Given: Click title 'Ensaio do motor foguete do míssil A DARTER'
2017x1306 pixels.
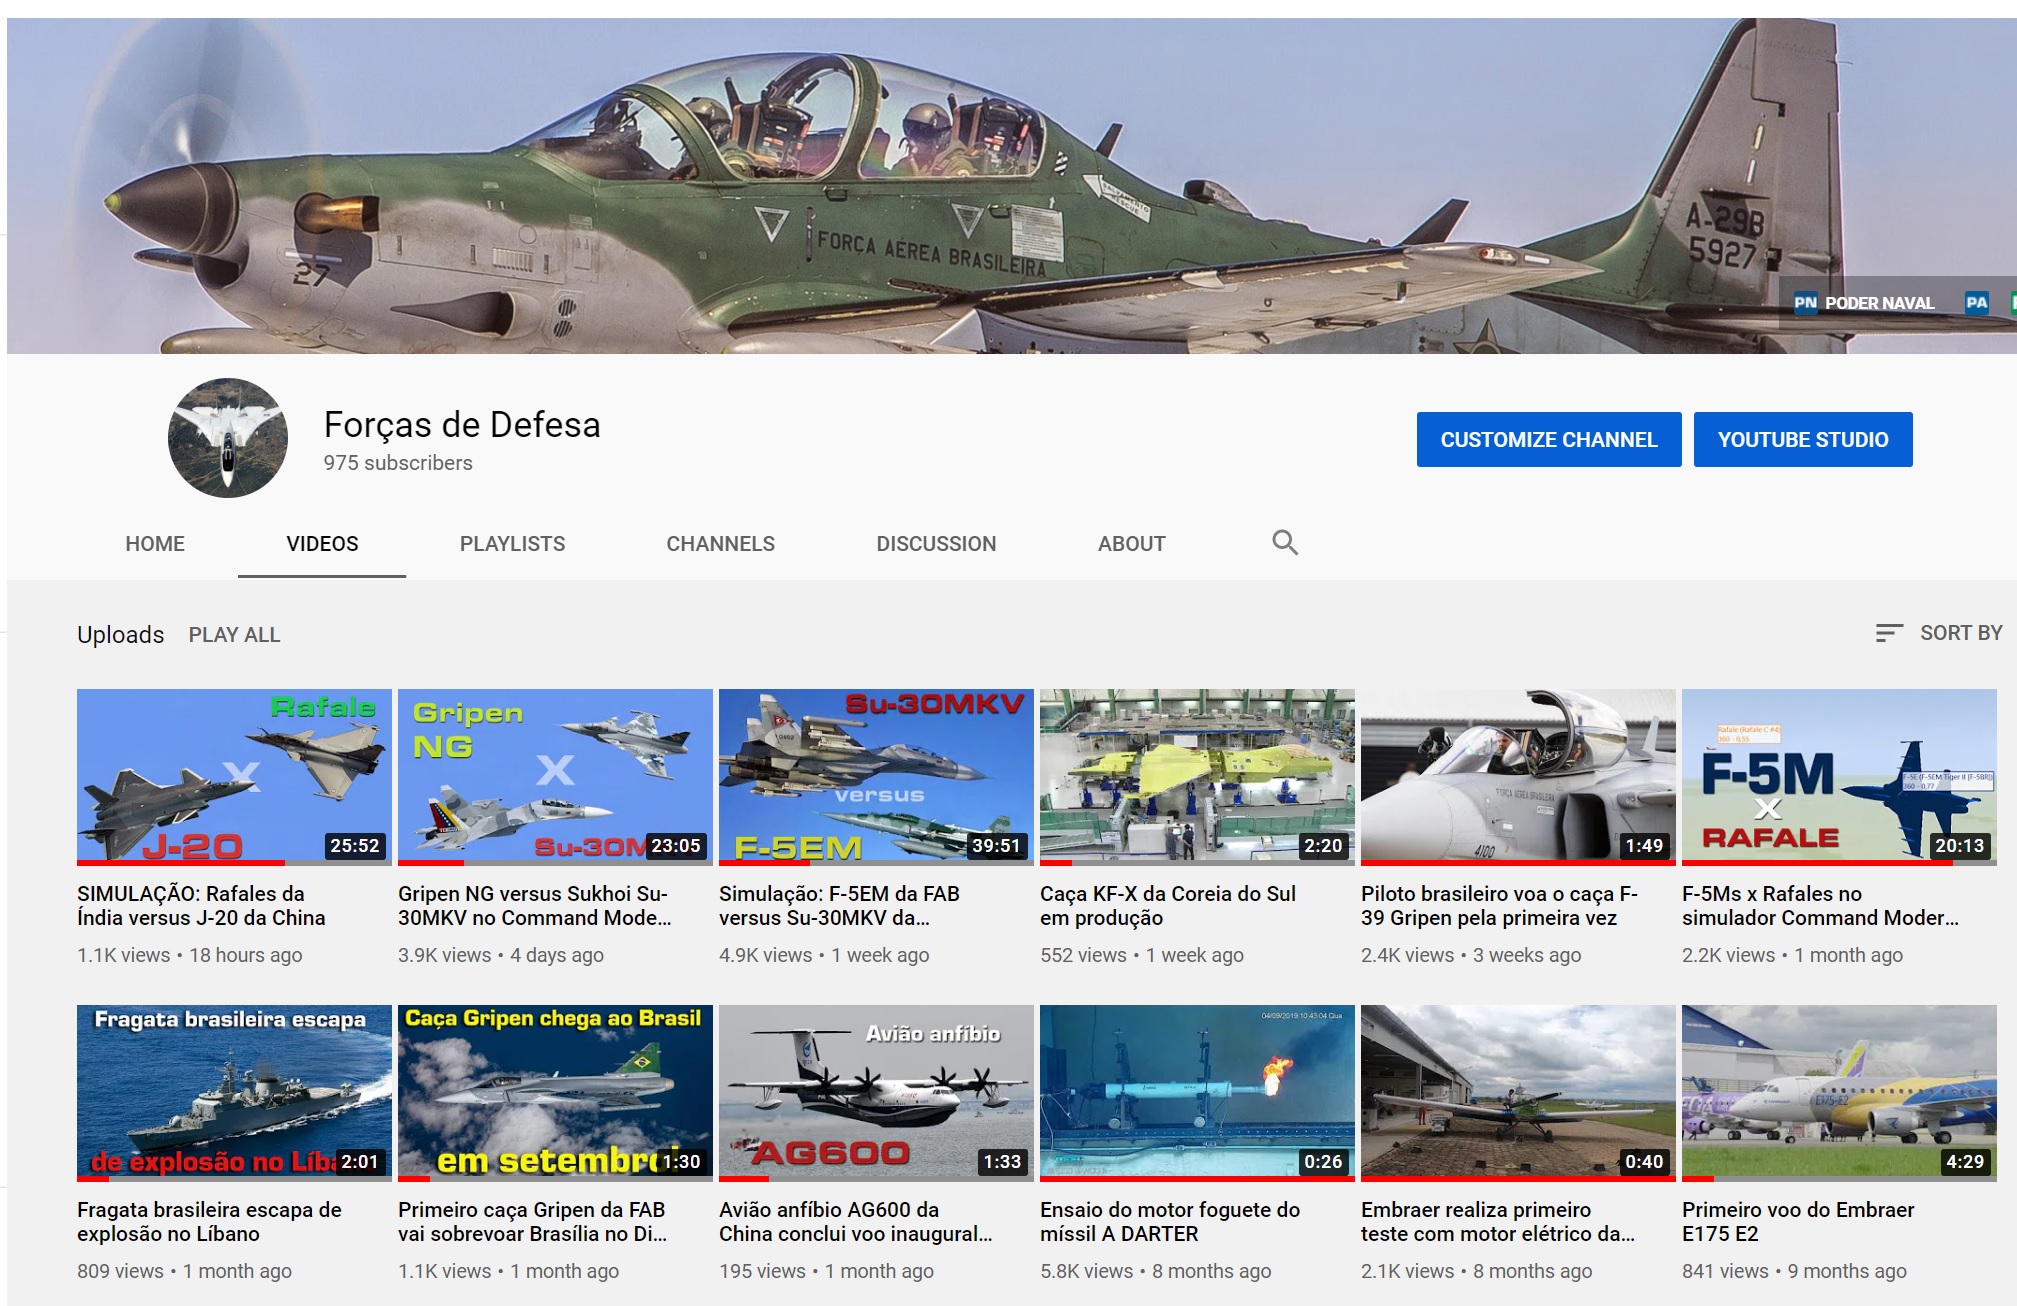Looking at the screenshot, I should coord(1170,1222).
